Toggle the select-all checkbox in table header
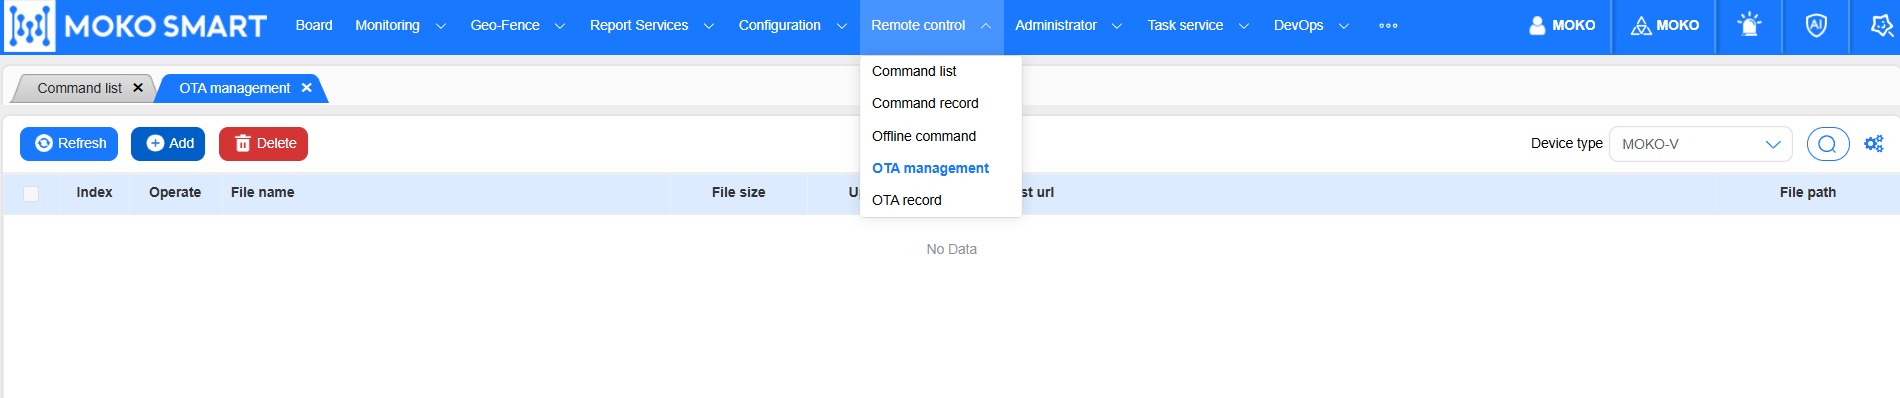The height and width of the screenshot is (398, 1900). [x=31, y=193]
